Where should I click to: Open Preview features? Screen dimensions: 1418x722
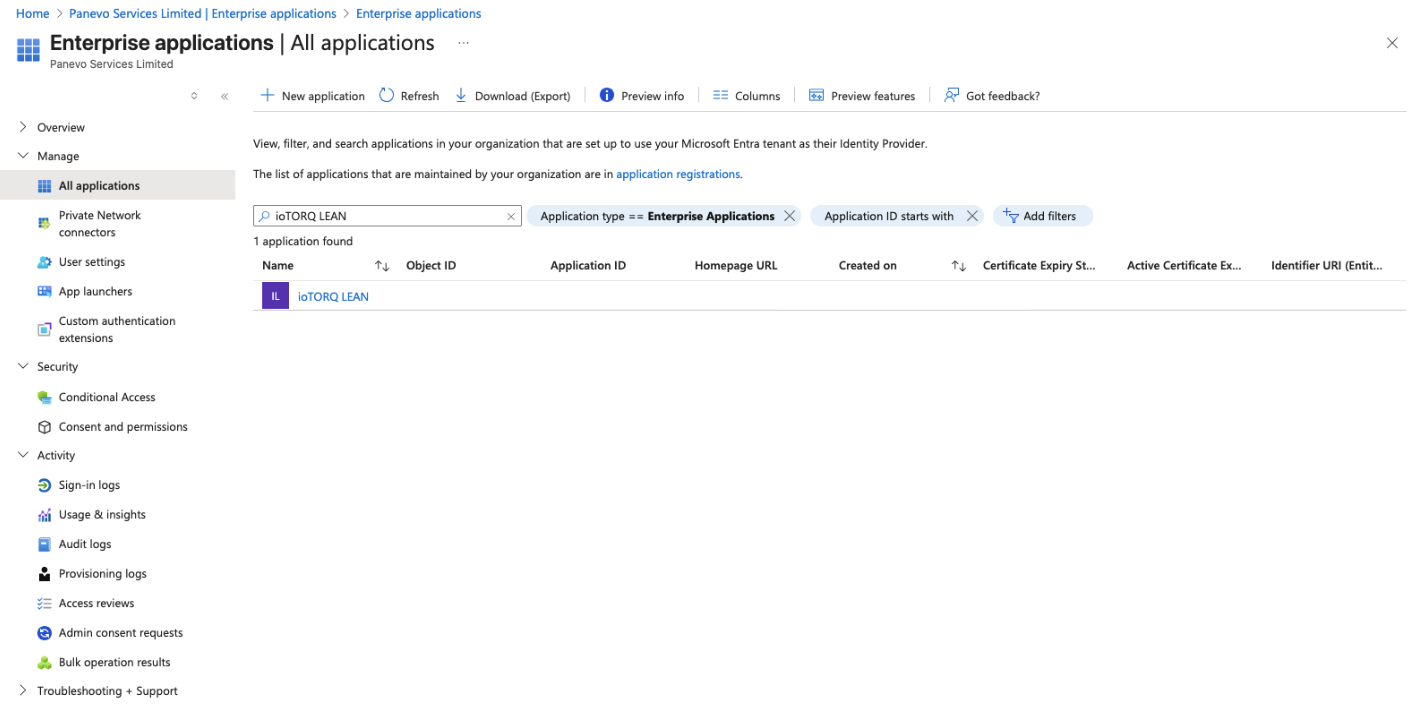pyautogui.click(x=862, y=96)
